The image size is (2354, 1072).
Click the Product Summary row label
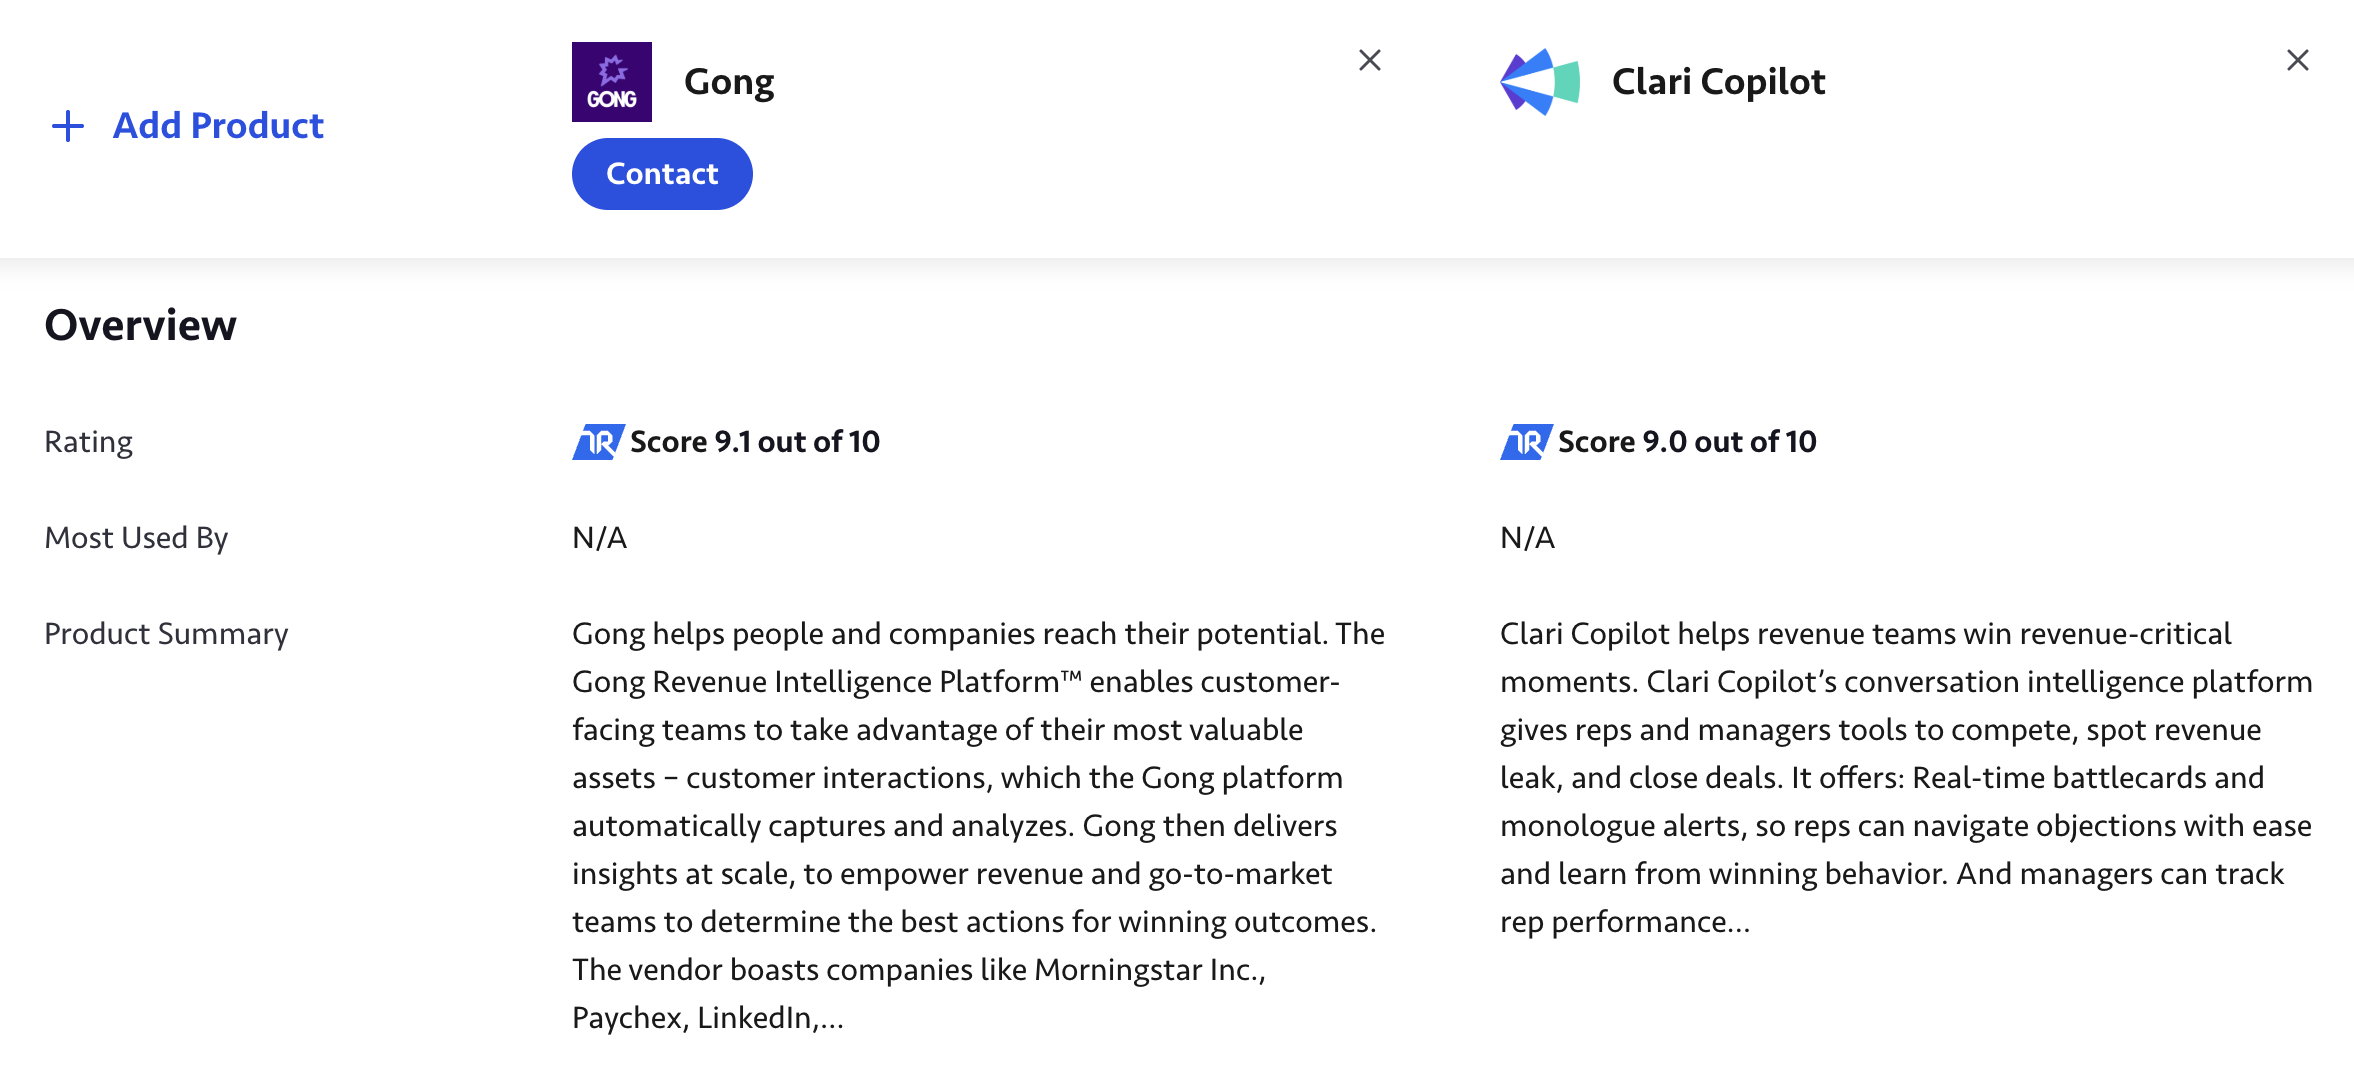click(166, 634)
